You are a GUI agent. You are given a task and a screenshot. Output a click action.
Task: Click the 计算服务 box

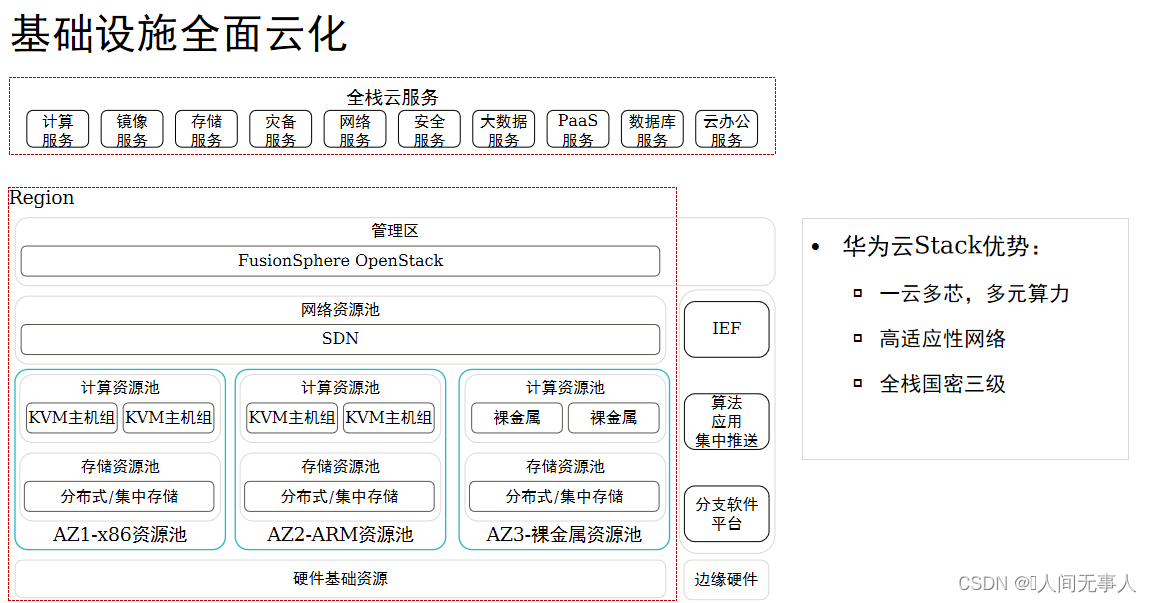click(x=57, y=129)
